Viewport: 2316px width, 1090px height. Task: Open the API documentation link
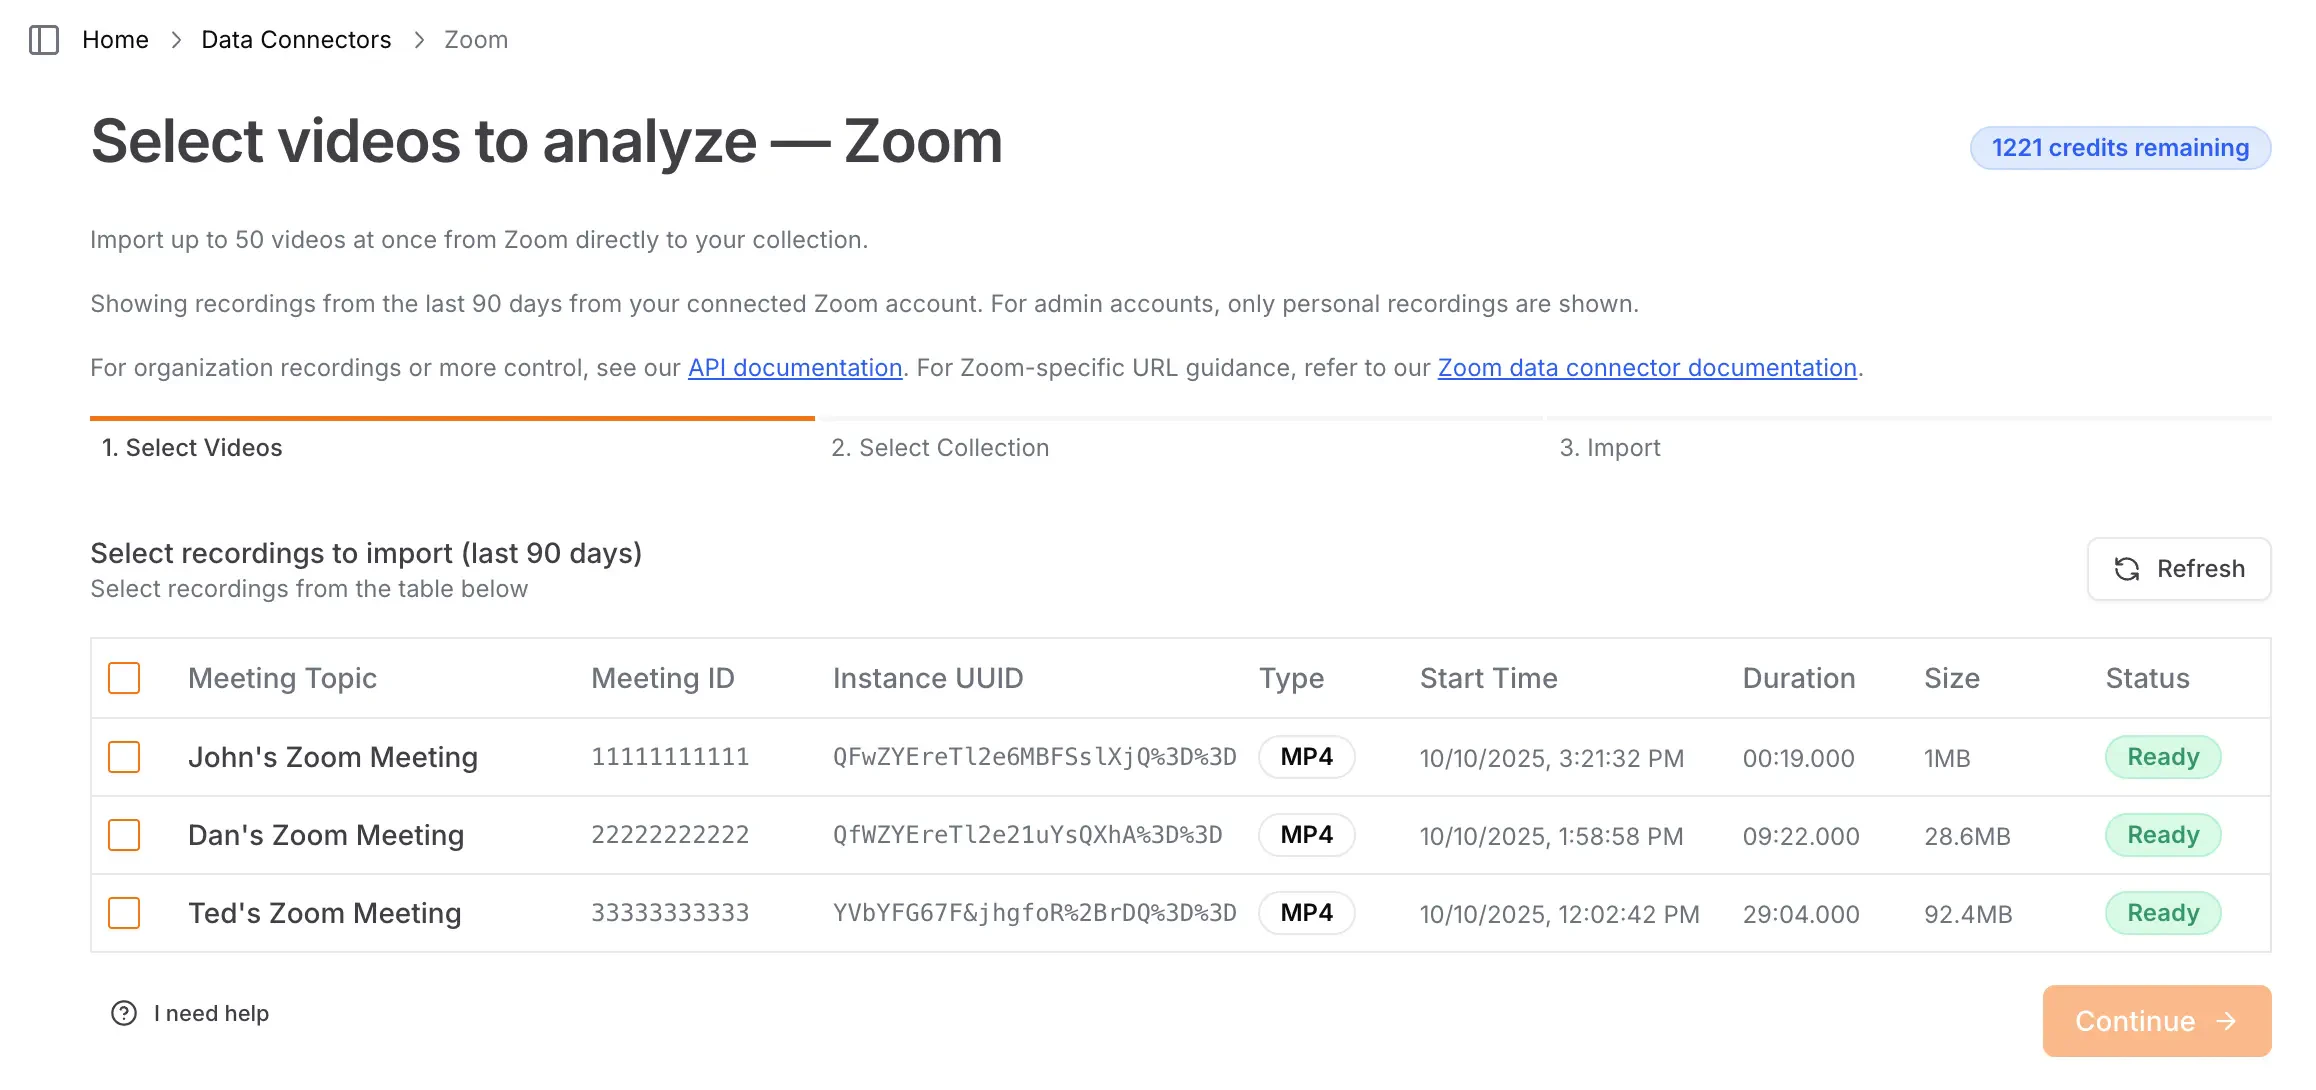[795, 368]
